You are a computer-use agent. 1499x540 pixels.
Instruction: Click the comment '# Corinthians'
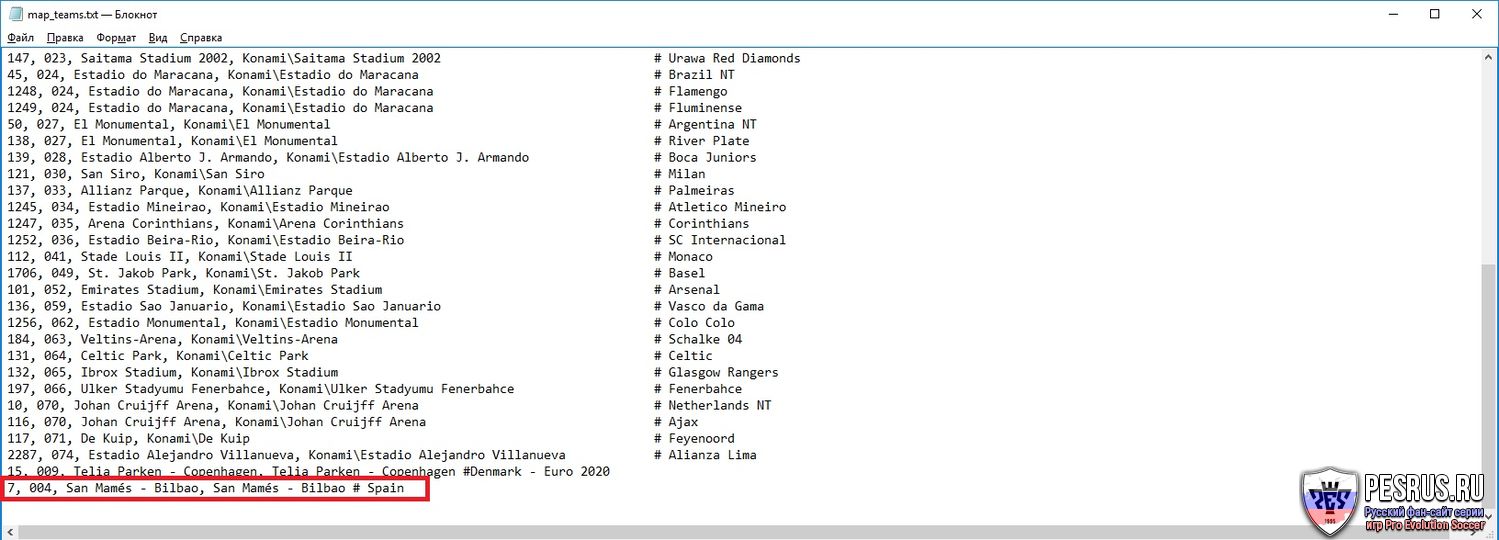702,223
